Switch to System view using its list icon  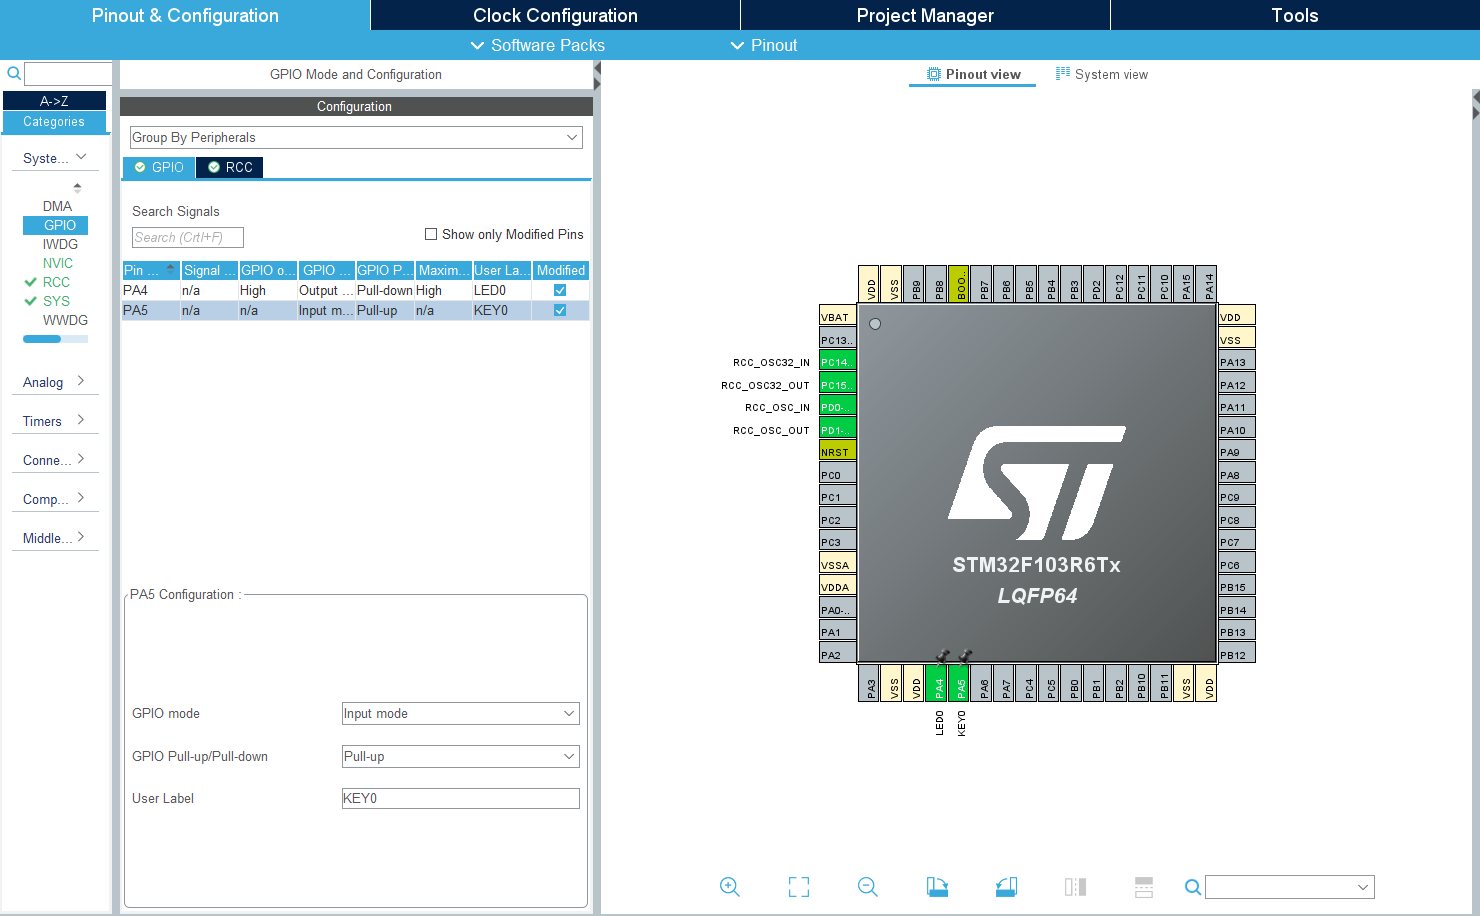click(1061, 73)
